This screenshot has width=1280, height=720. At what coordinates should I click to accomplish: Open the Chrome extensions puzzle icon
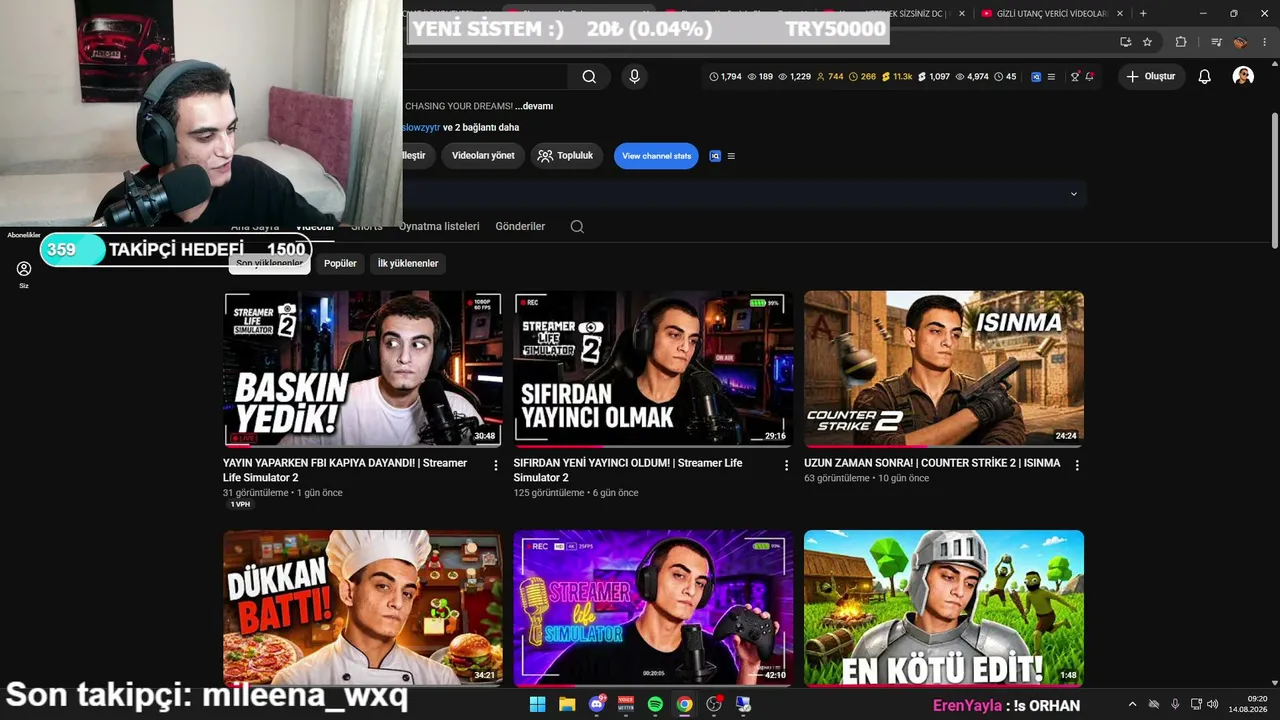pyautogui.click(x=1181, y=42)
